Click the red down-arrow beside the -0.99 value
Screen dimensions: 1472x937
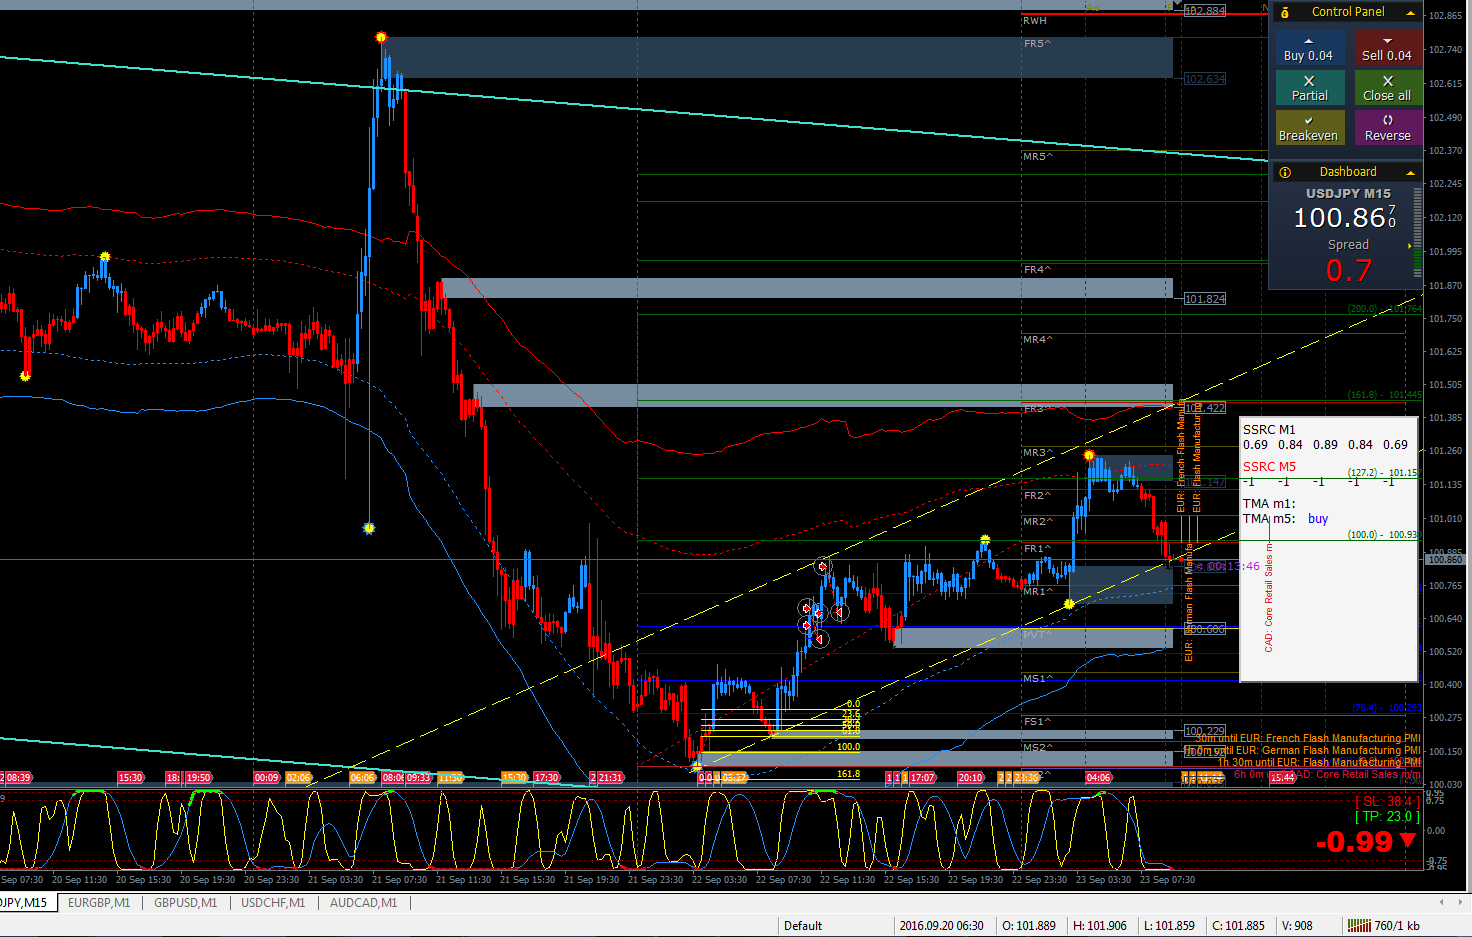coord(1409,840)
